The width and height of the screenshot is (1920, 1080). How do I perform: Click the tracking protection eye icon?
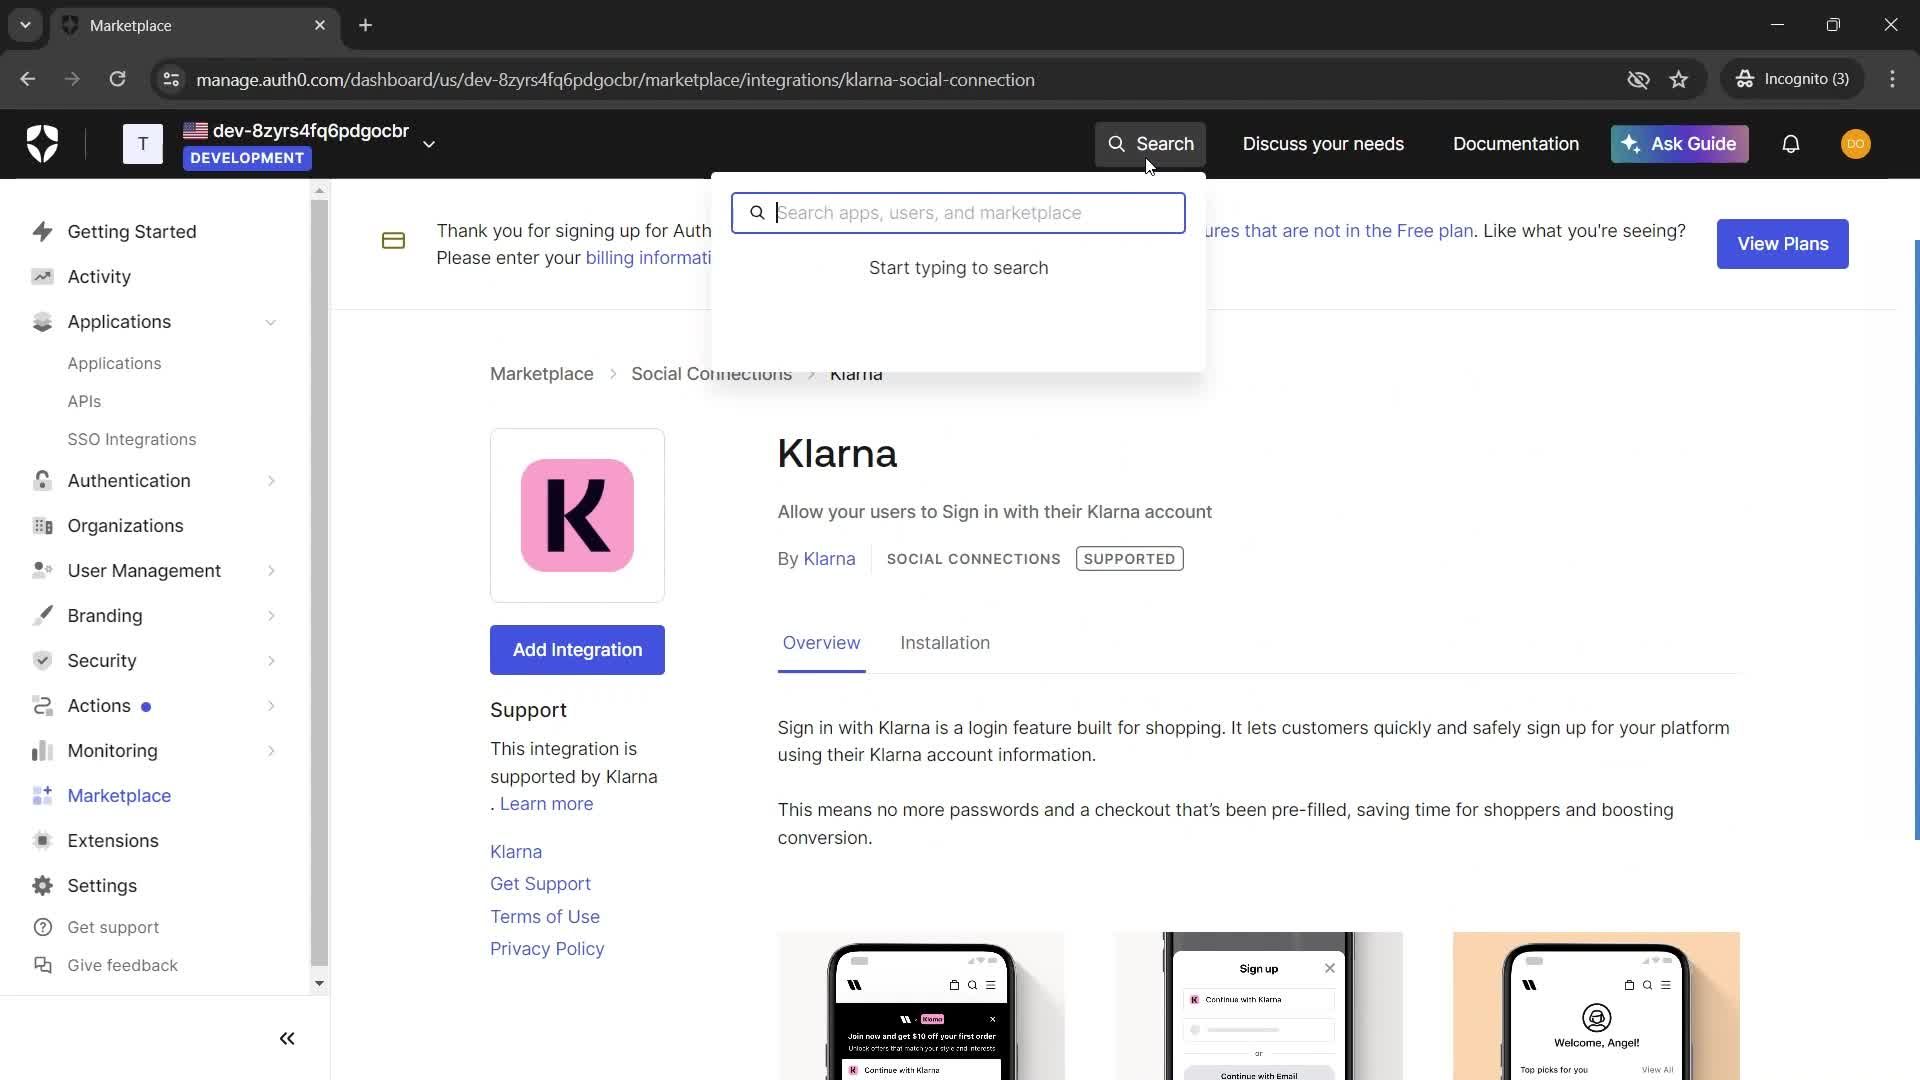click(1638, 79)
